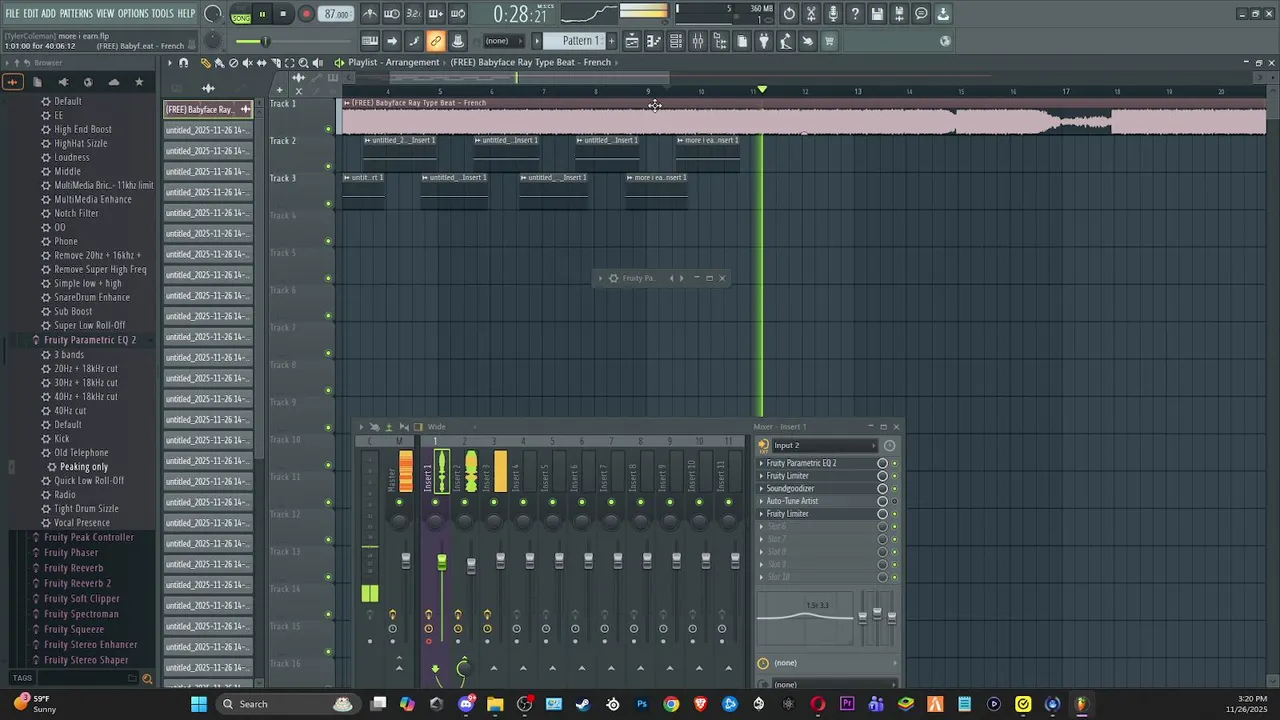Open the Mixer view icon in the toolbar

coord(698,41)
